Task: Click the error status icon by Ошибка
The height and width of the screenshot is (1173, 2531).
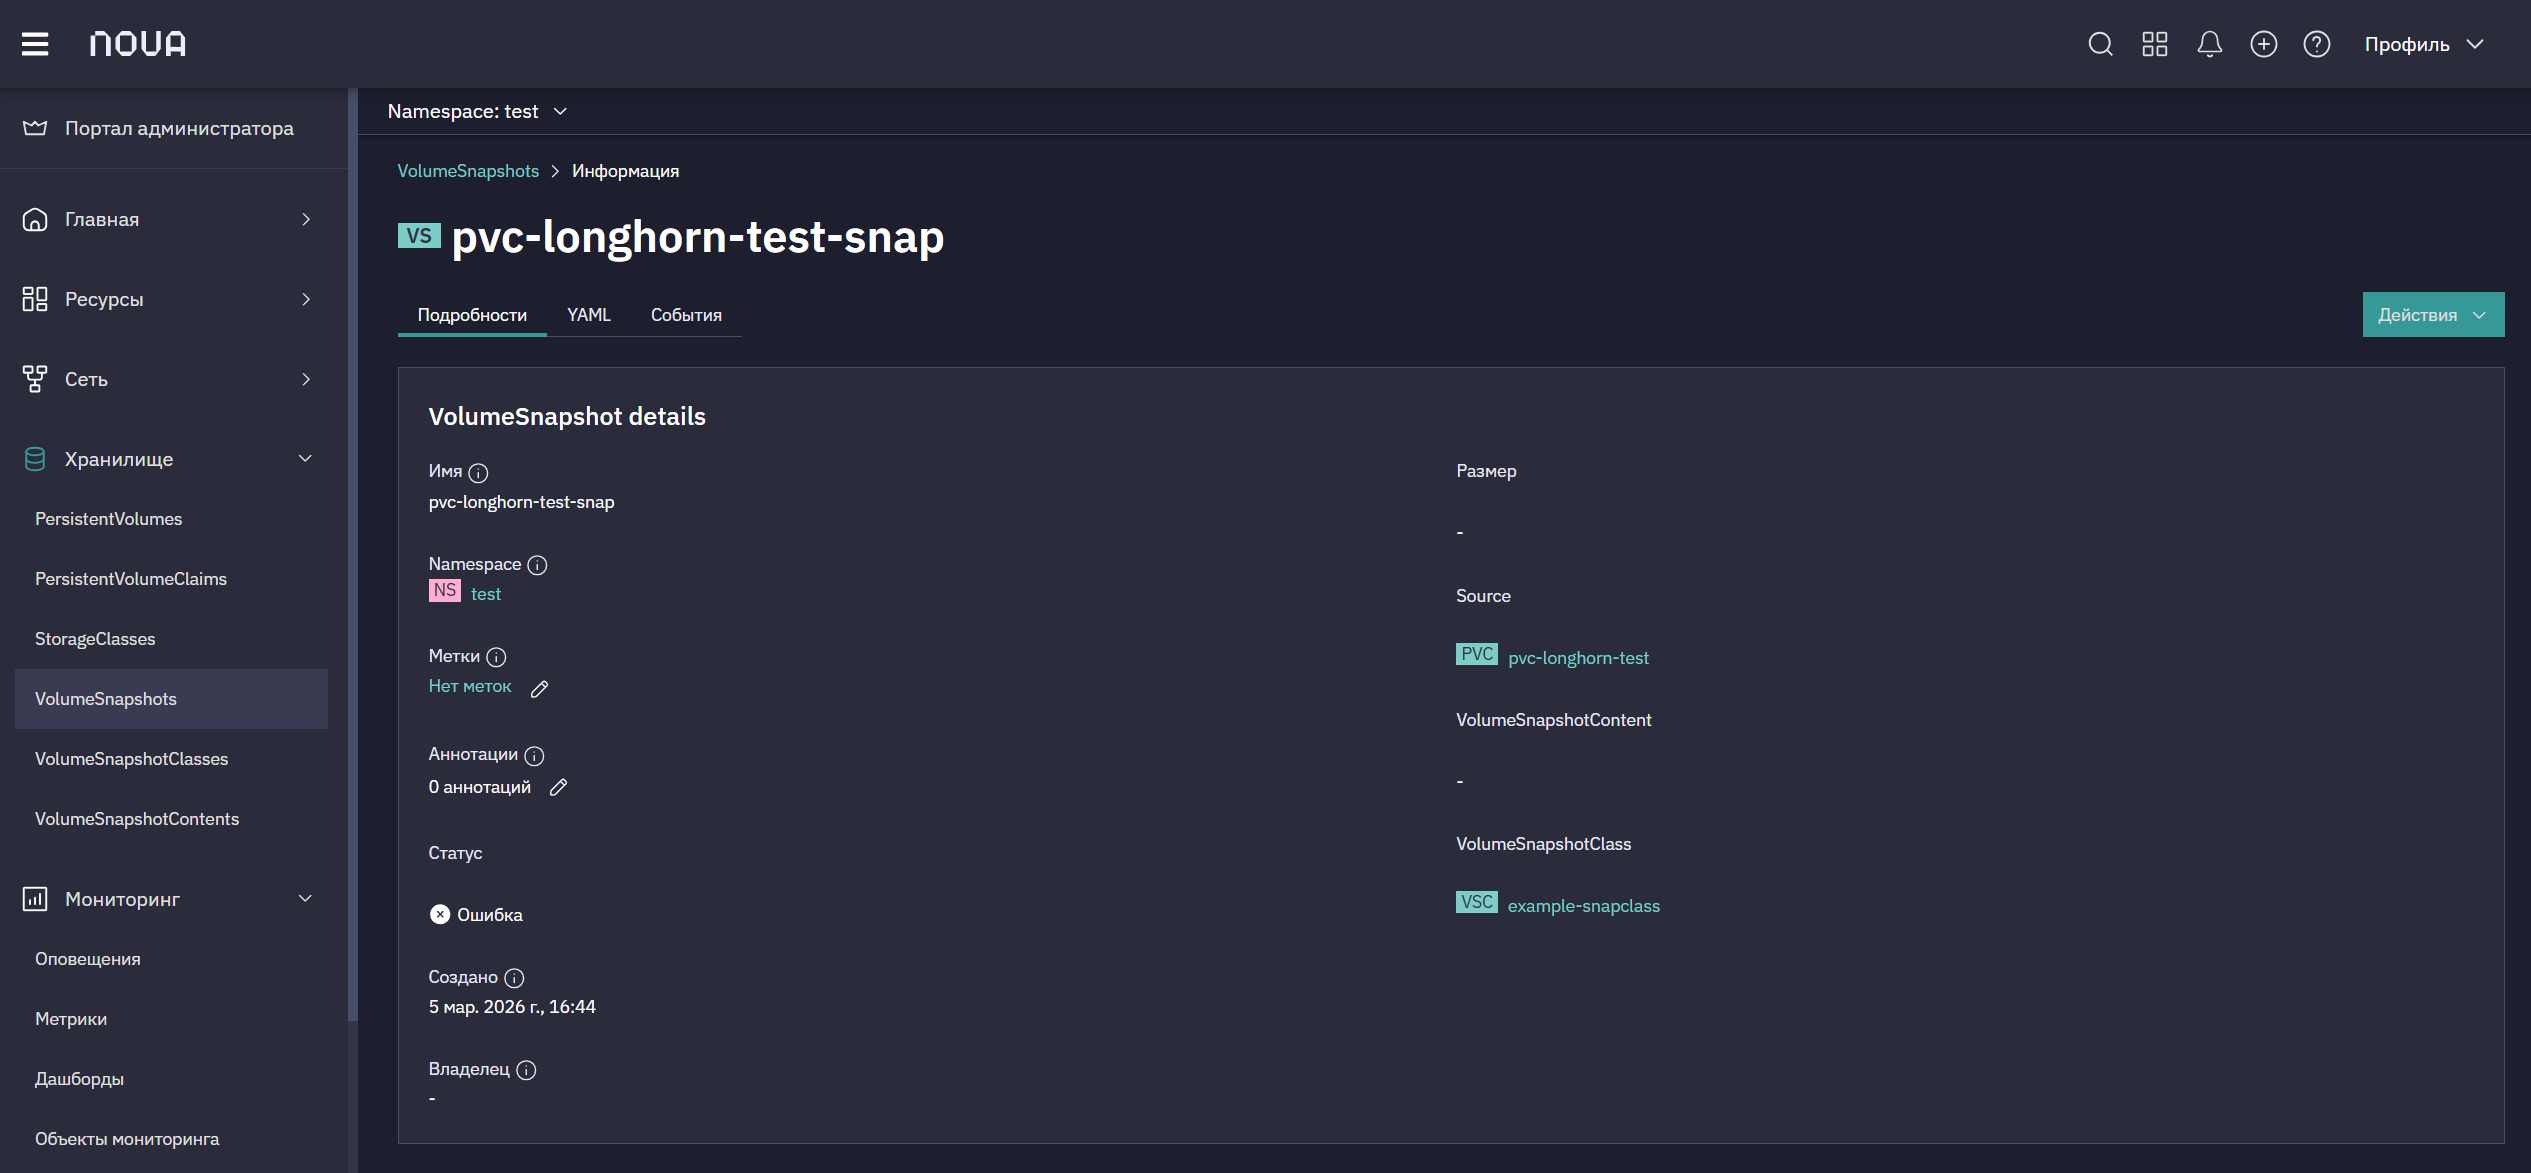Action: 440,915
